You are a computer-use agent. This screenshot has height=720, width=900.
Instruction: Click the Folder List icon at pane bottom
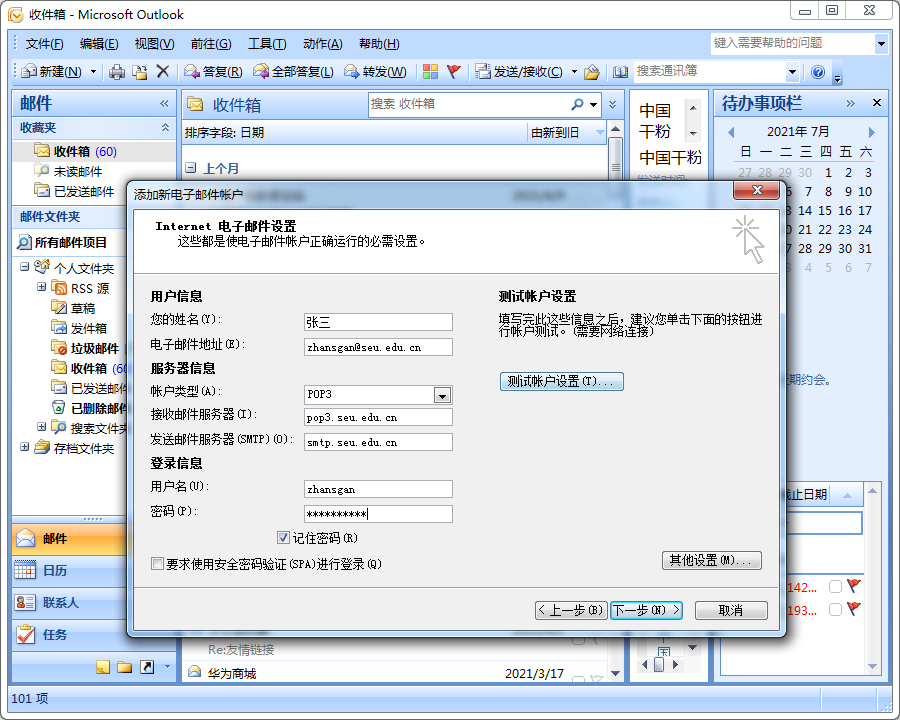click(125, 667)
